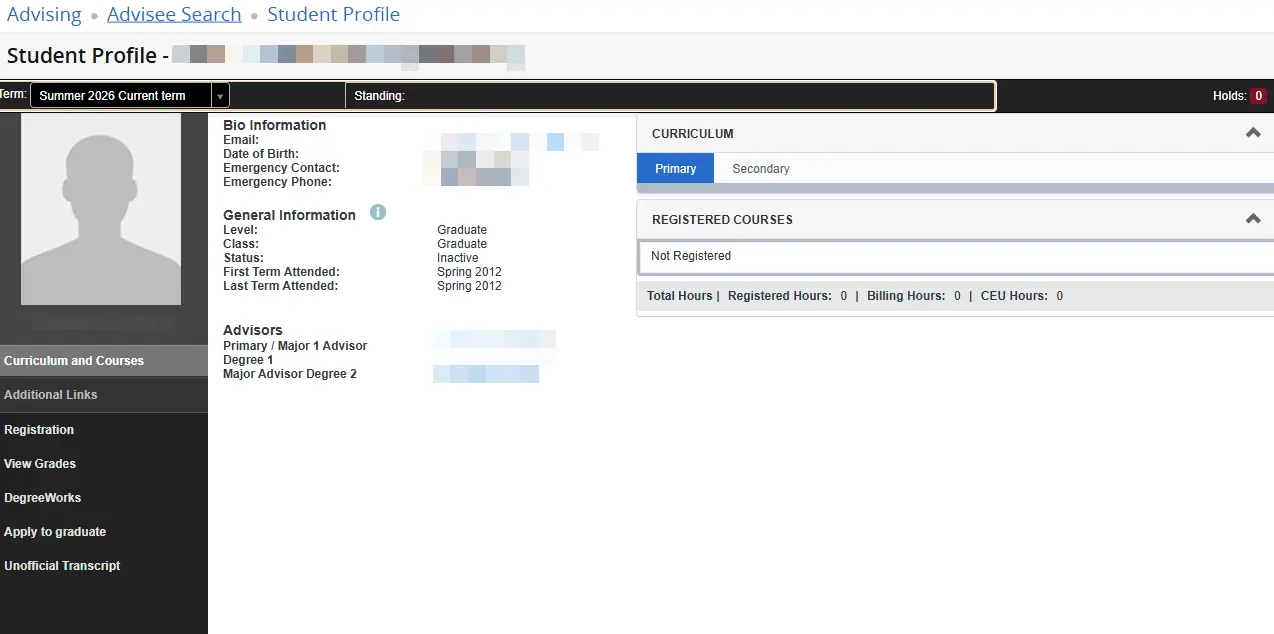Click the student profile photo placeholder
Viewport: 1274px width, 634px height.
point(101,209)
